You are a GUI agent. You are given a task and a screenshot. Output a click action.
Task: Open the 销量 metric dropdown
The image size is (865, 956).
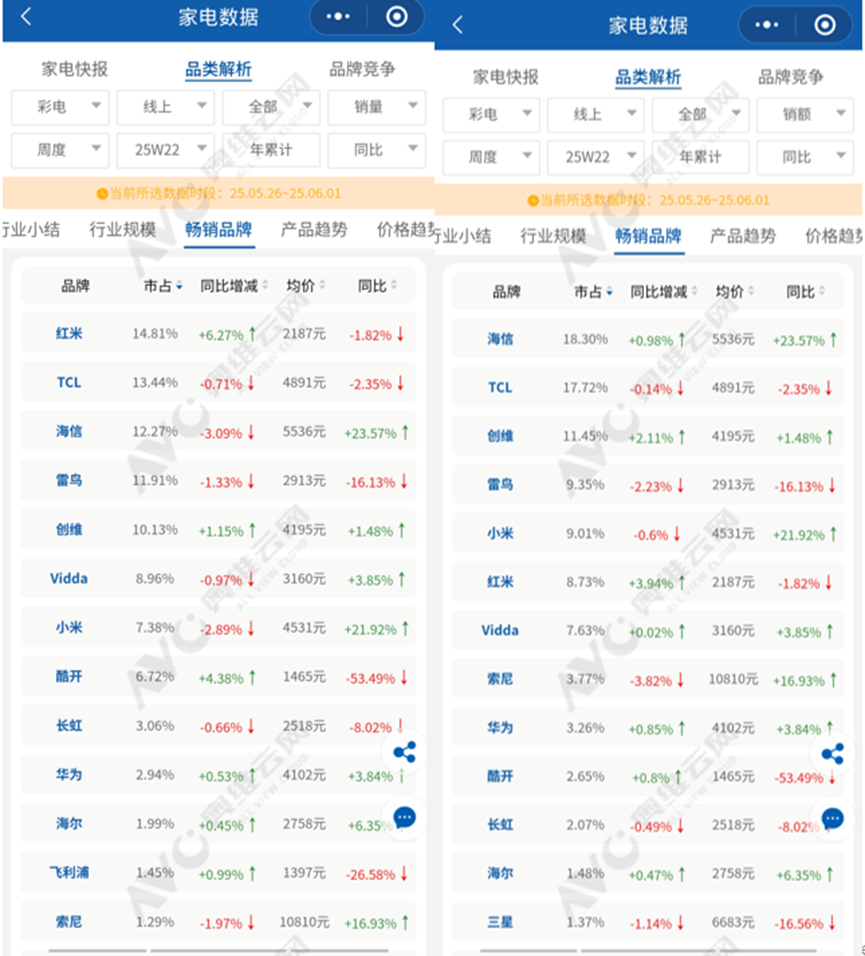click(377, 107)
